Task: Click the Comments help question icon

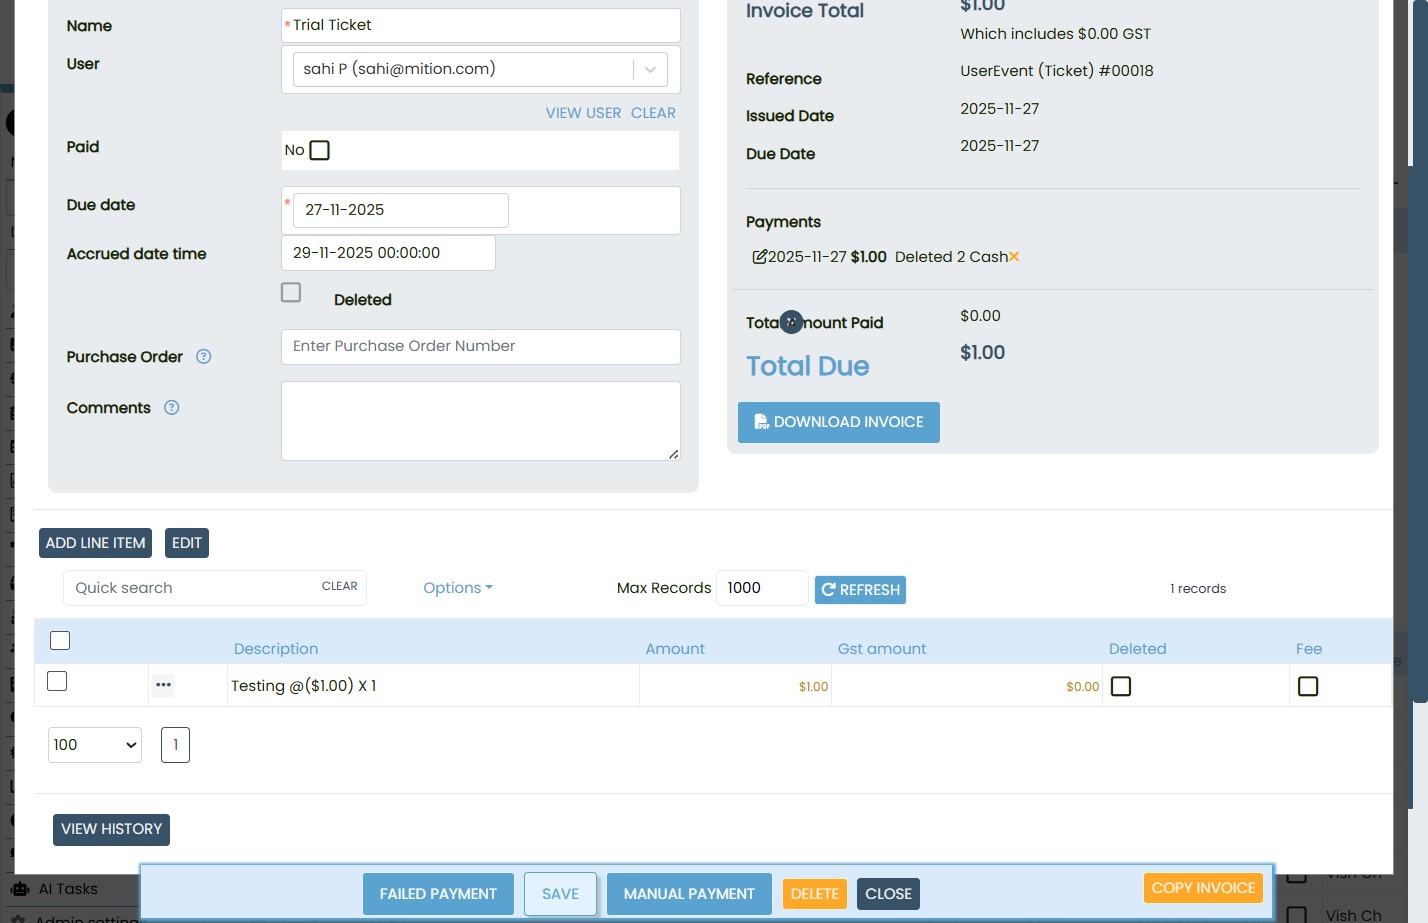Action: 171,408
